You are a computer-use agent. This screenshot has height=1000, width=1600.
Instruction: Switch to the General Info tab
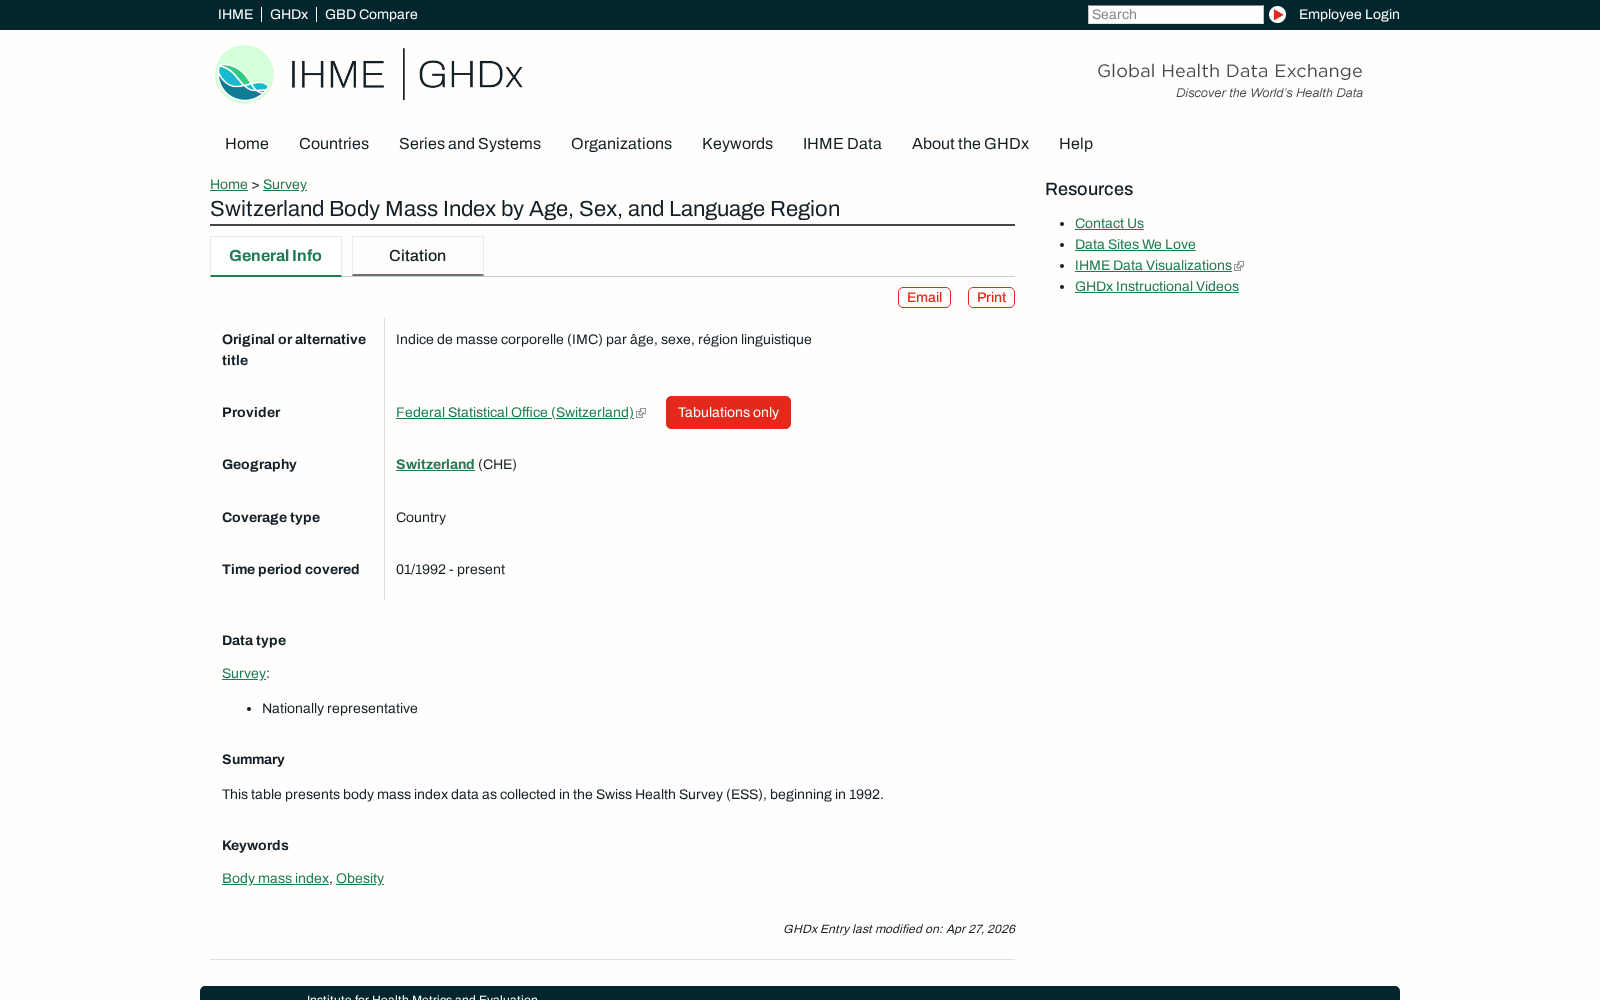(x=275, y=256)
